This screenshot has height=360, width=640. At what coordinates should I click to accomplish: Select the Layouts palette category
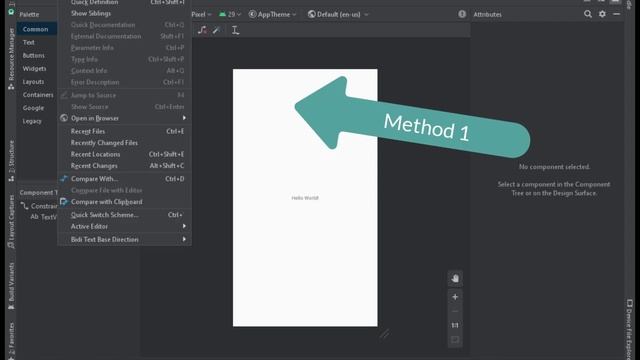coord(33,82)
